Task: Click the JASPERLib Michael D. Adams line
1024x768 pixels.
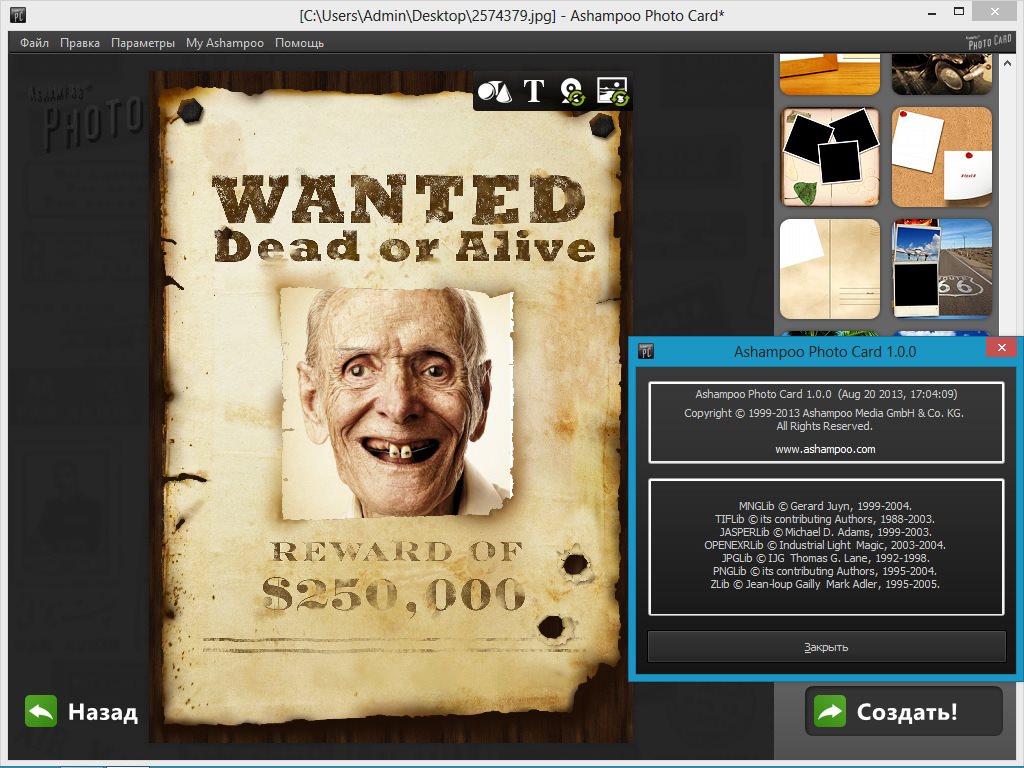Action: (x=825, y=532)
